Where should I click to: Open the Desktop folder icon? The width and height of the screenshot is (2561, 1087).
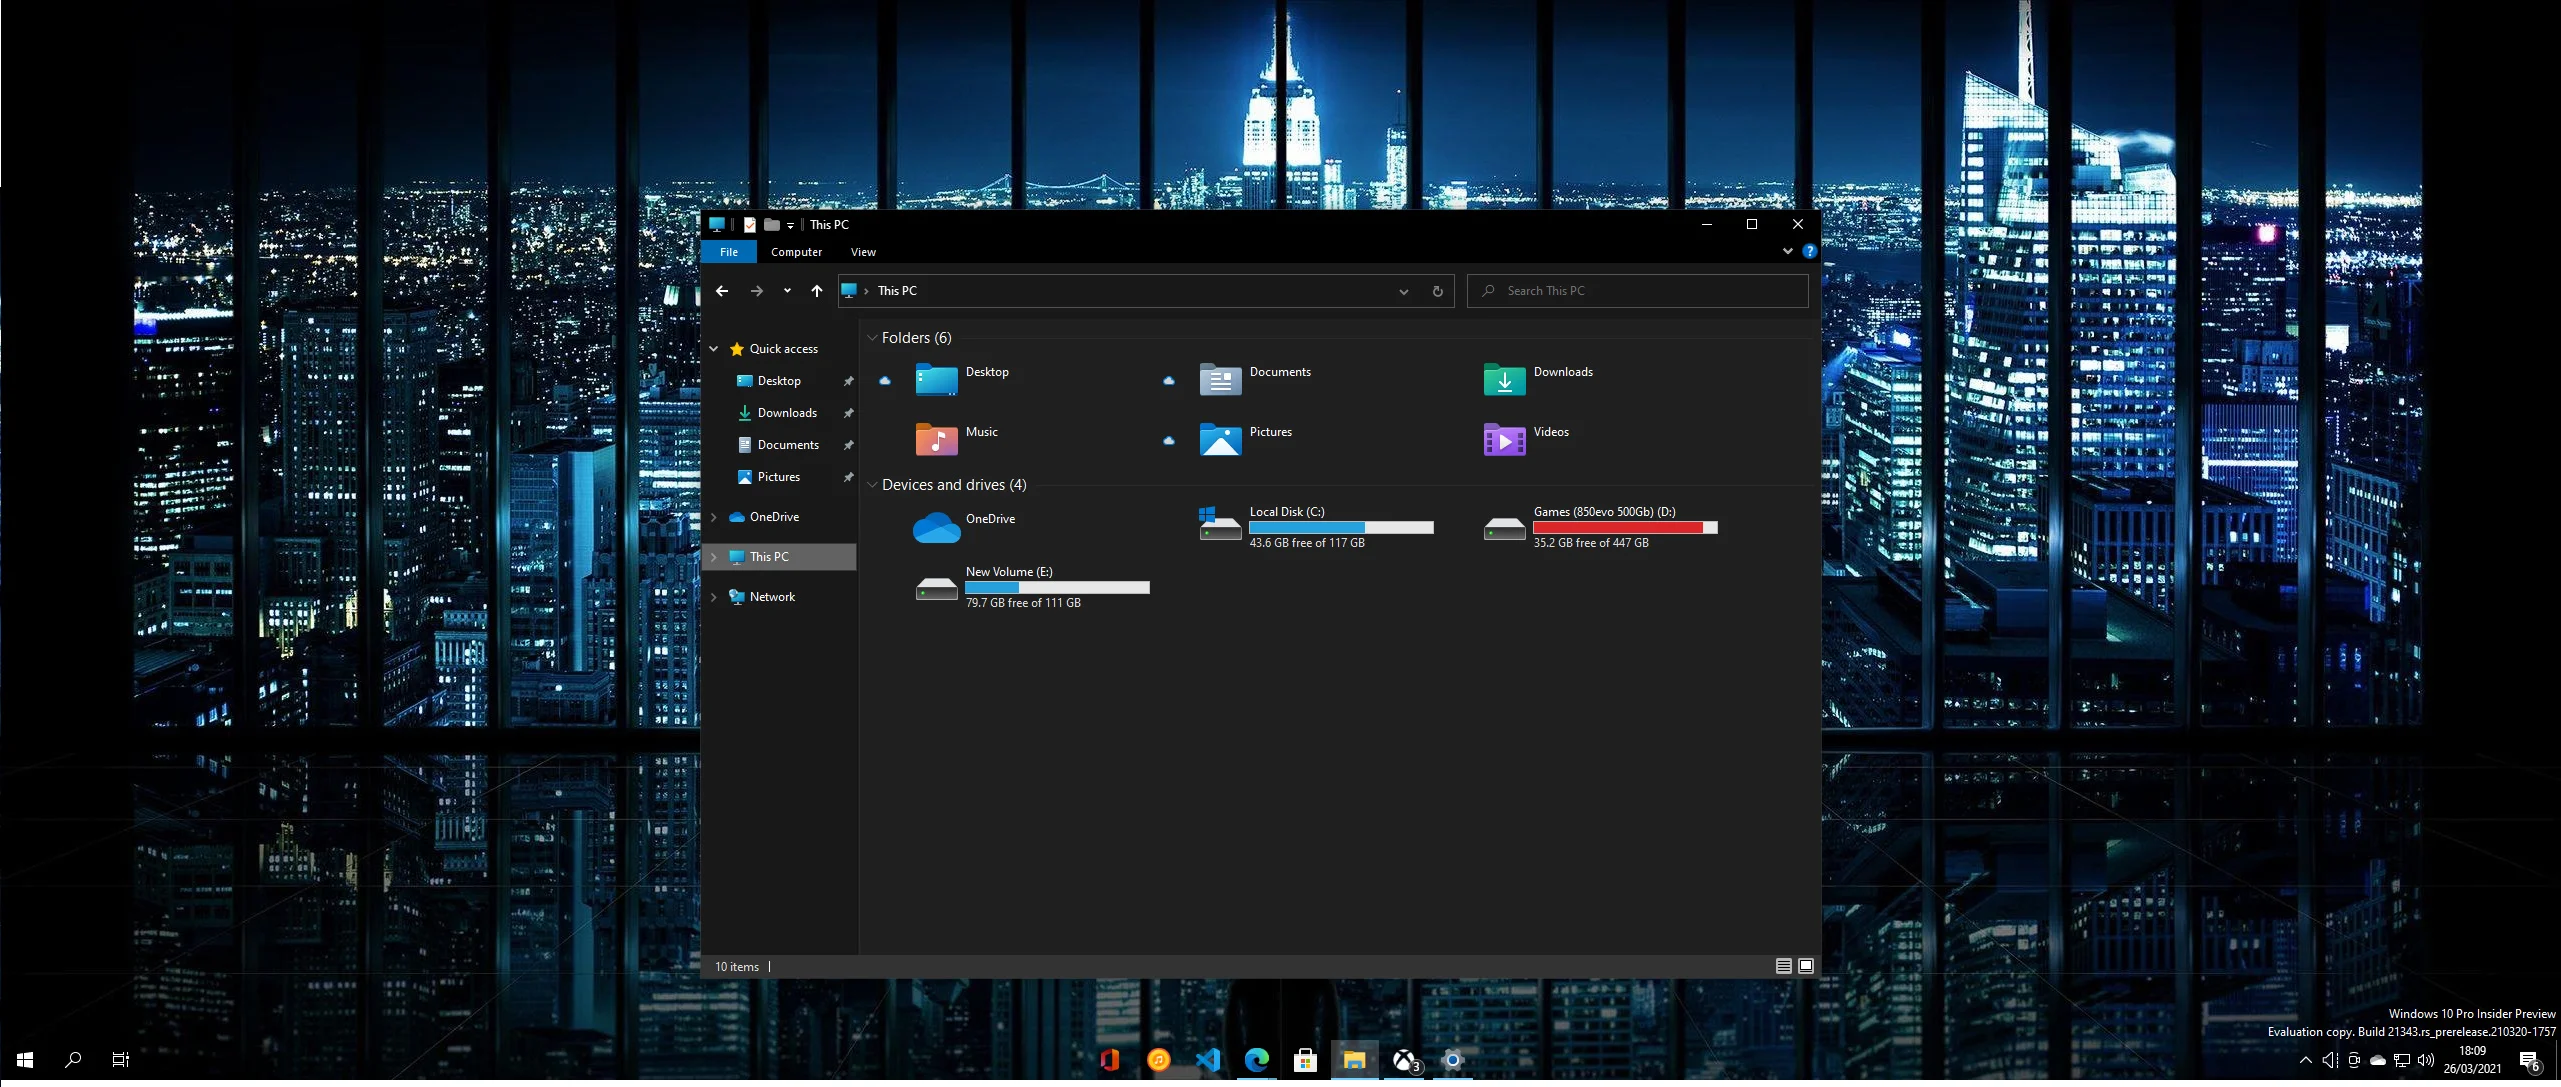click(x=936, y=380)
